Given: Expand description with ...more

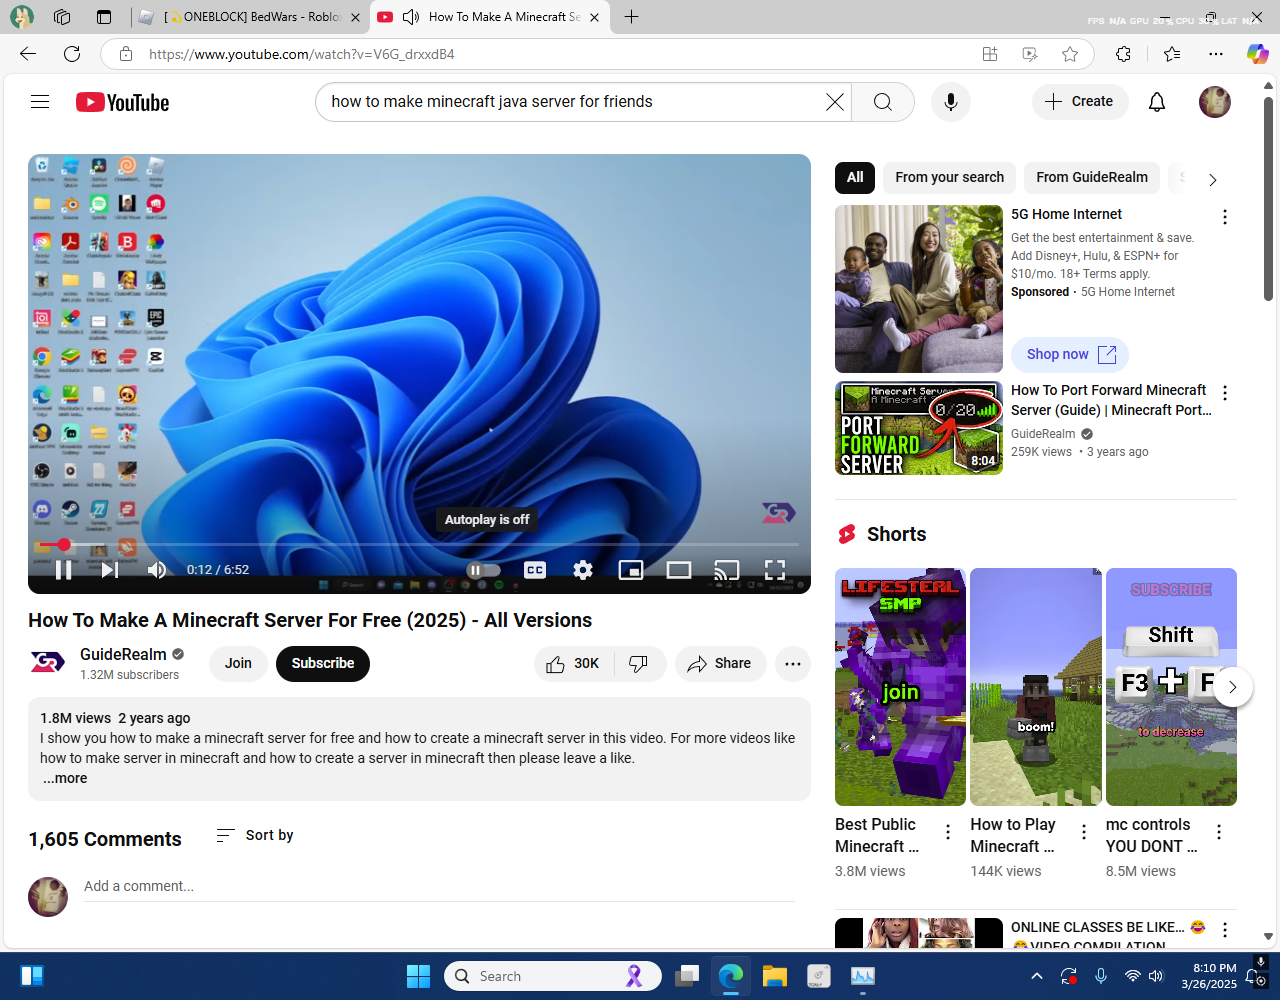Looking at the screenshot, I should coord(65,778).
